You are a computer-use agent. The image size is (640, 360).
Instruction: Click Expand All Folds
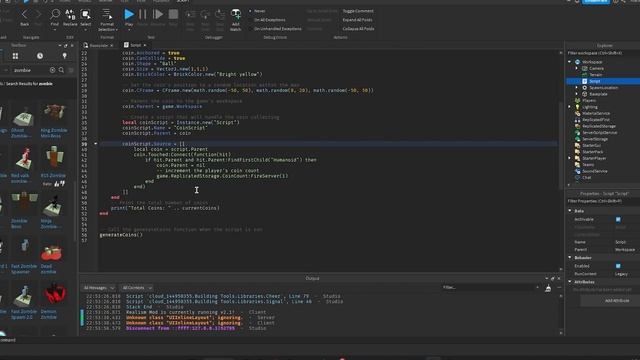coord(358,20)
